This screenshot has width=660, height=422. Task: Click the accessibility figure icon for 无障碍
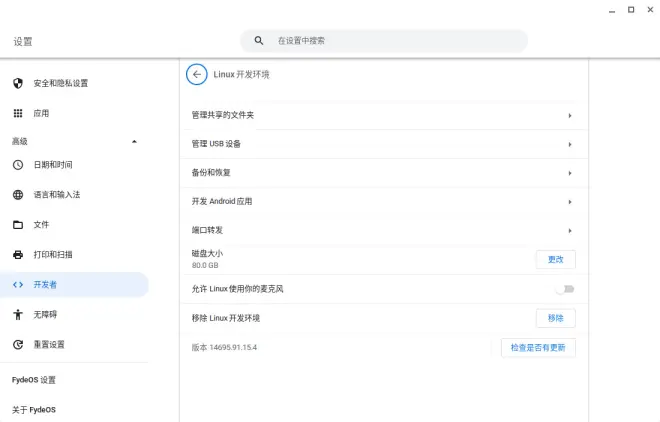(18, 314)
